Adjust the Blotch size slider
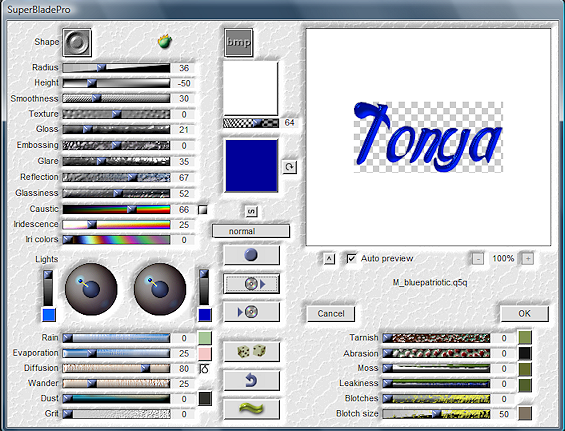The image size is (565, 431). click(436, 414)
